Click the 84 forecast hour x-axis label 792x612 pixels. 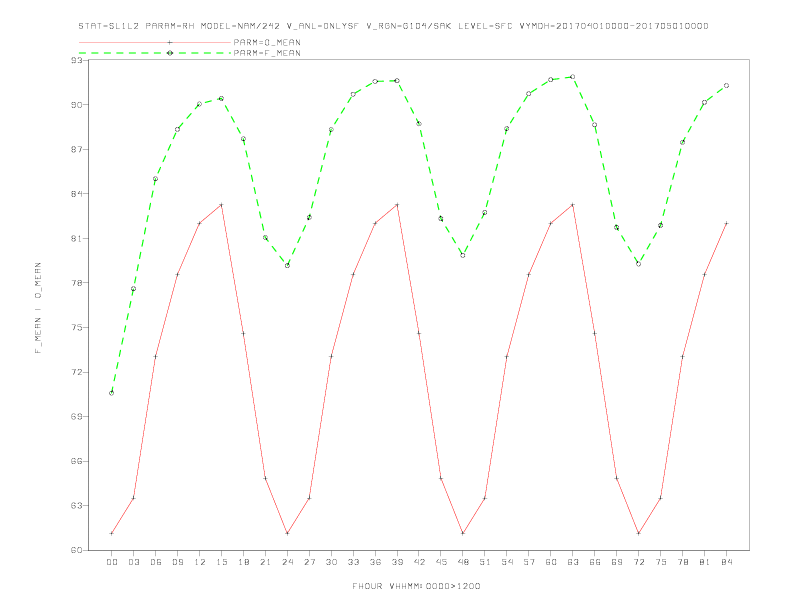(x=726, y=562)
